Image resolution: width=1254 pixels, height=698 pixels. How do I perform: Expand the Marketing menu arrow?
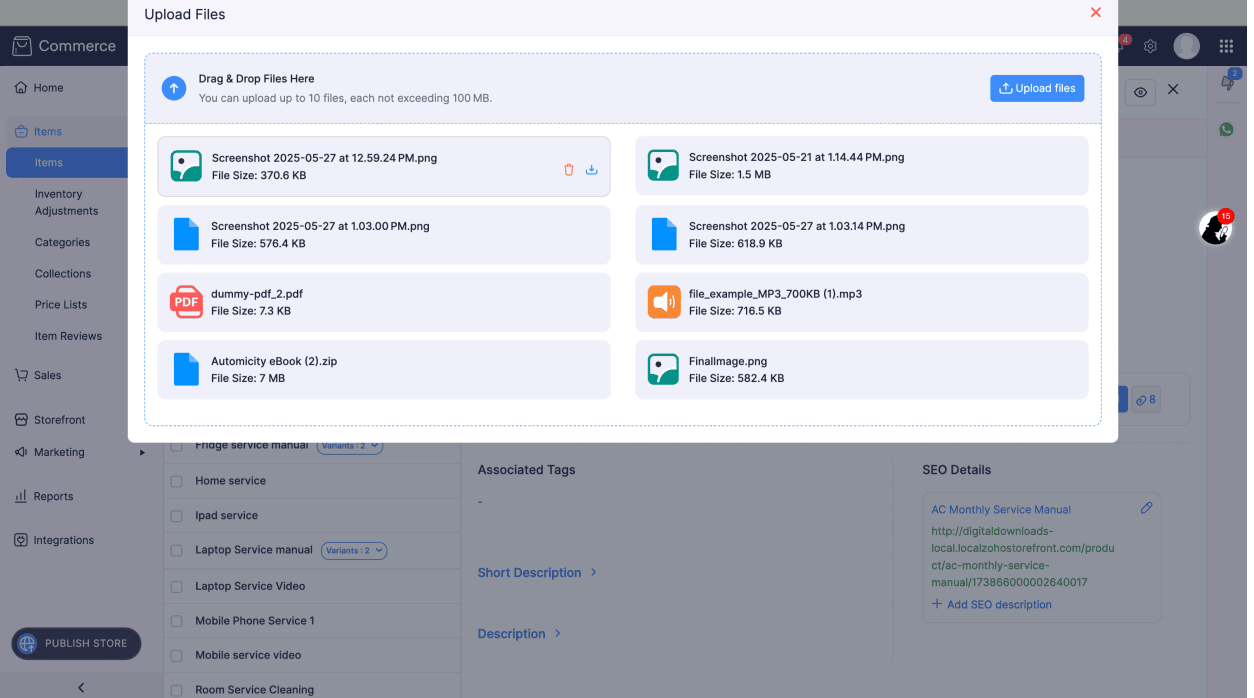click(142, 453)
